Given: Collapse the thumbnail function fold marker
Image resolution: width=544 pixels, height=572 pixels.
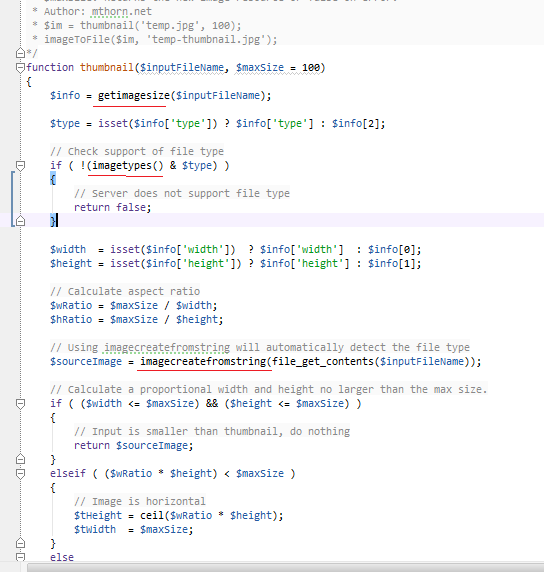Looking at the screenshot, I should tap(20, 68).
